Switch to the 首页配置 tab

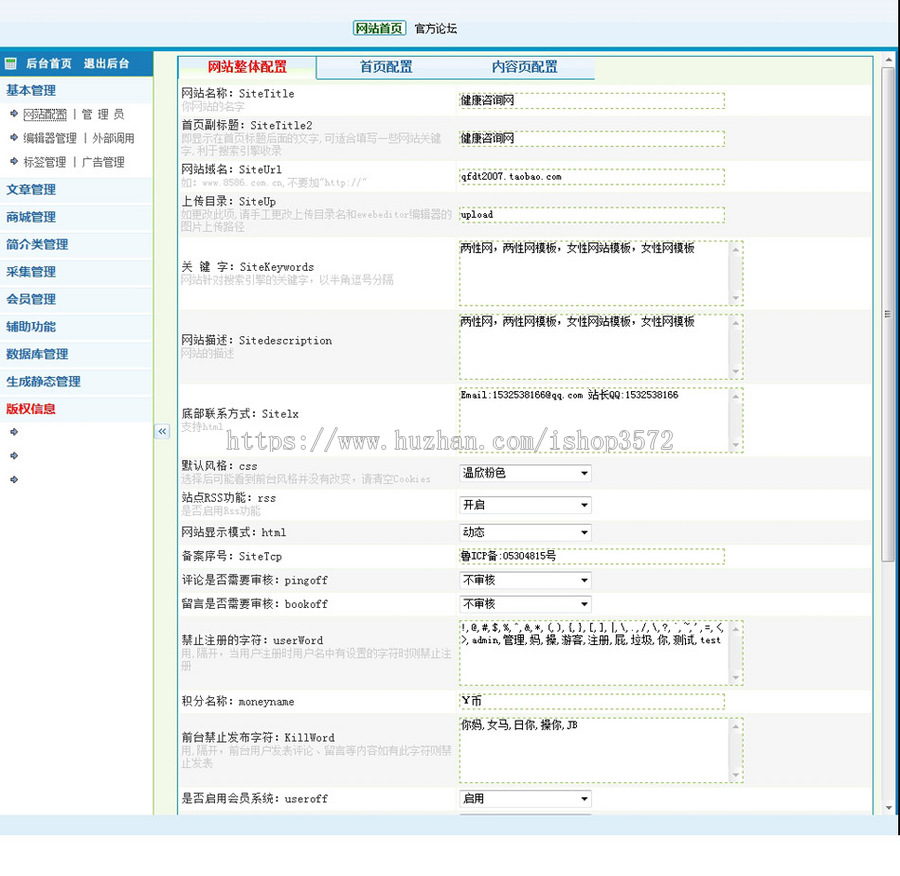click(x=386, y=68)
